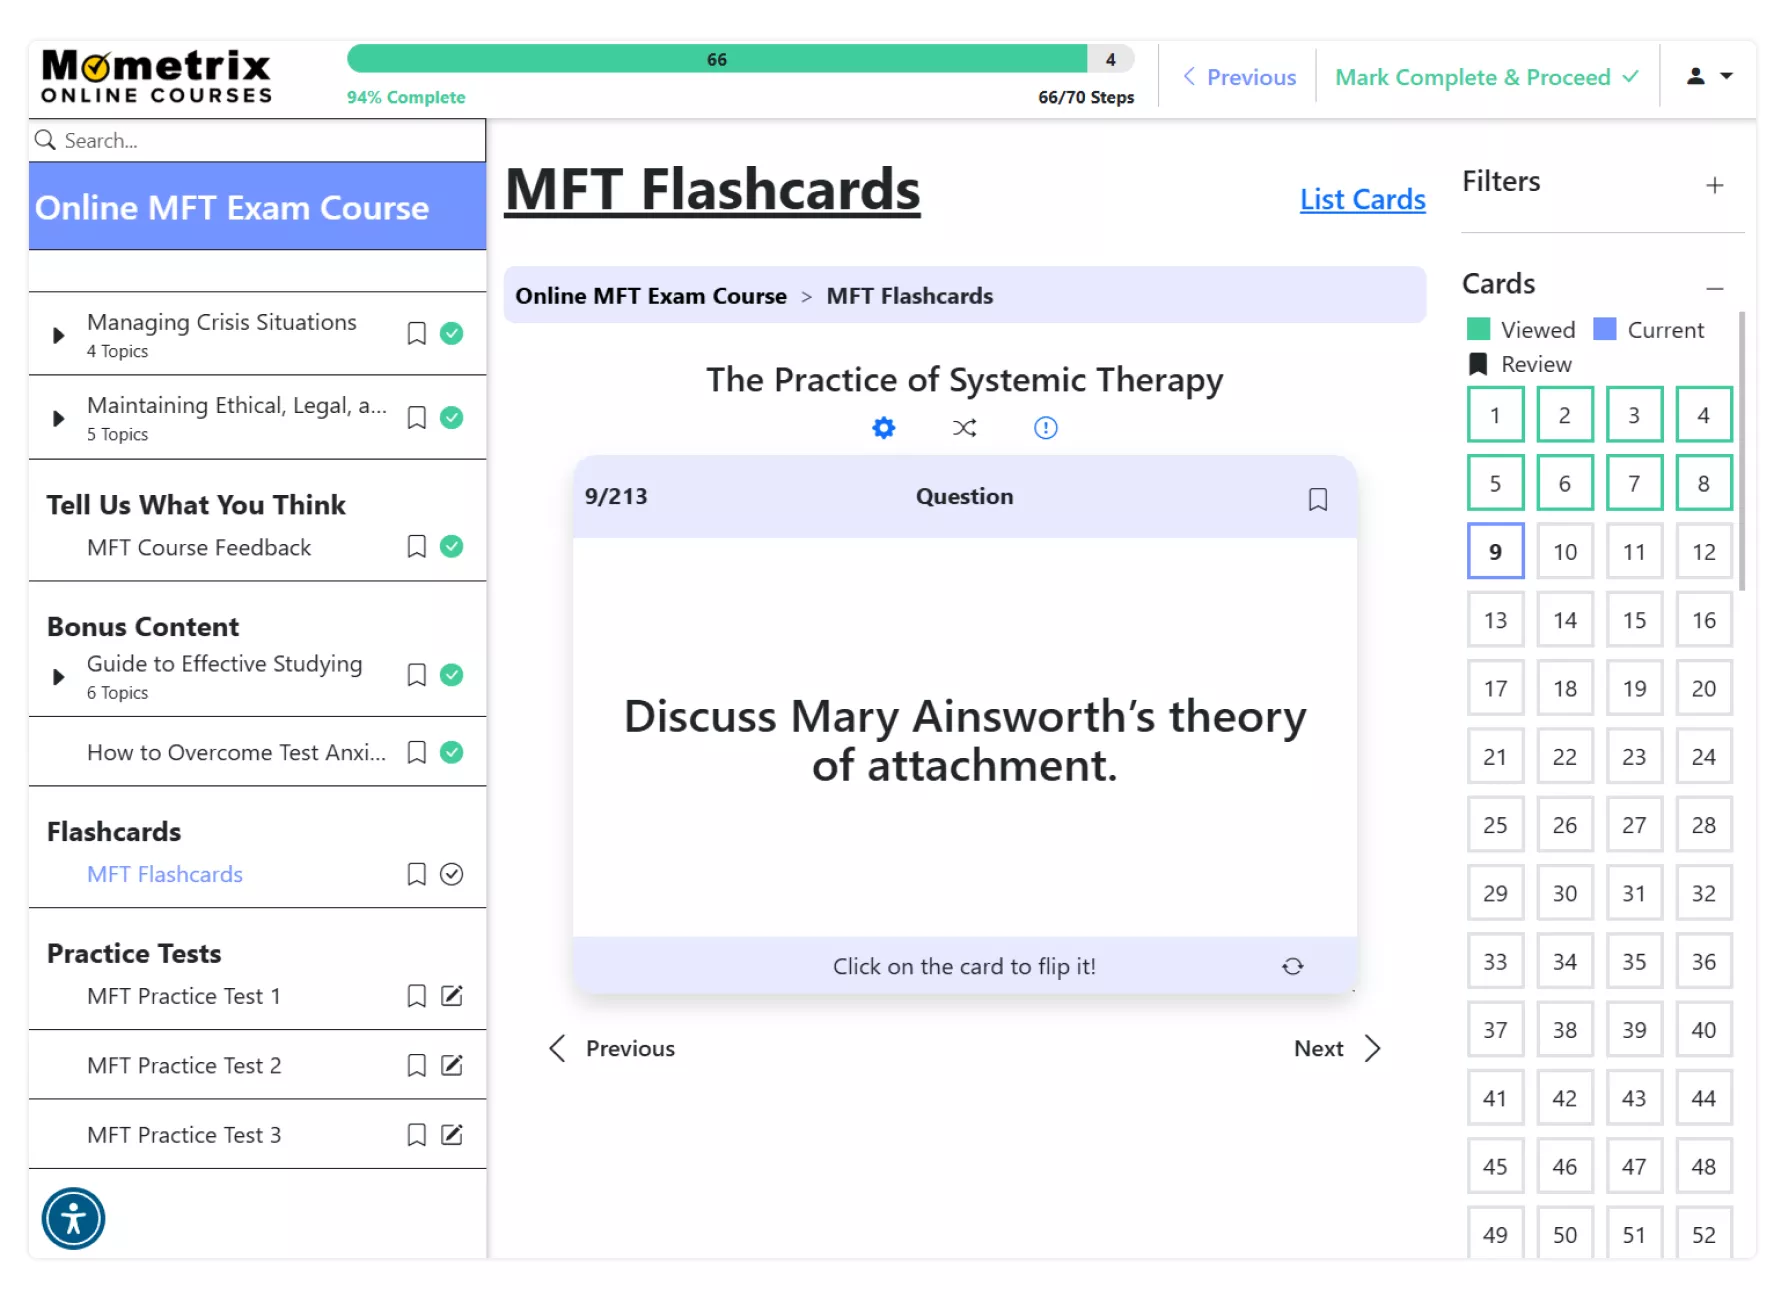Open the user account dropdown
The image size is (1784, 1300).
click(1709, 76)
